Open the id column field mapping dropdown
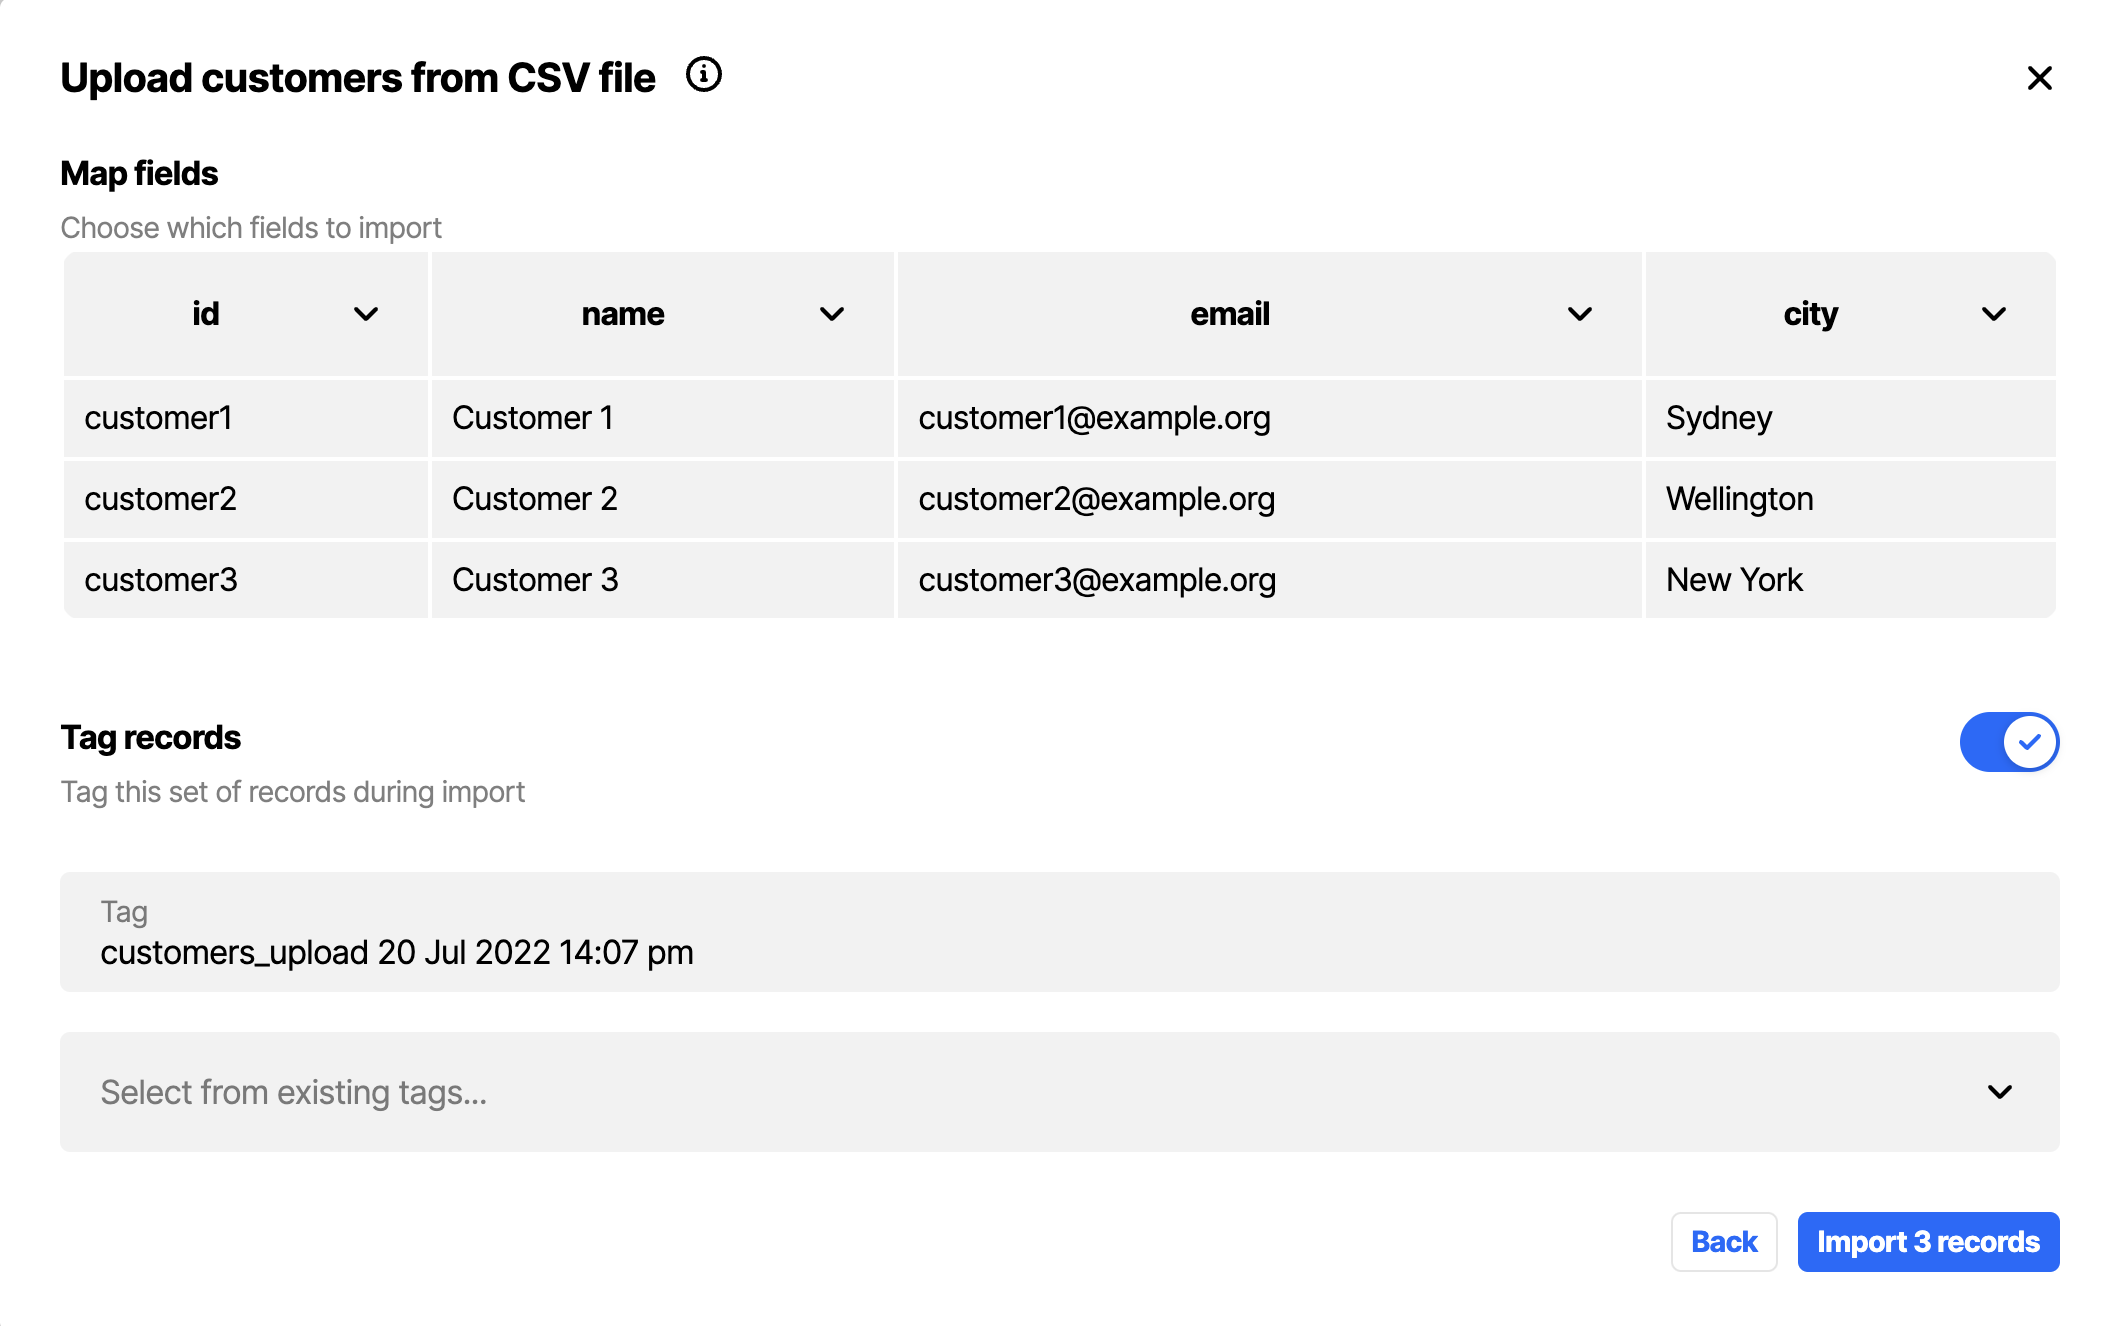2116x1326 pixels. tap(366, 314)
